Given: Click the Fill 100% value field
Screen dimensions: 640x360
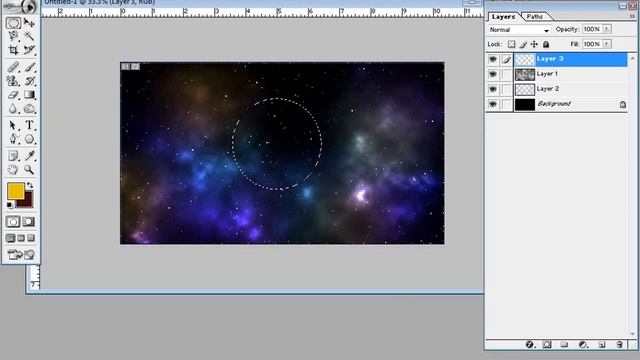Looking at the screenshot, I should 592,44.
